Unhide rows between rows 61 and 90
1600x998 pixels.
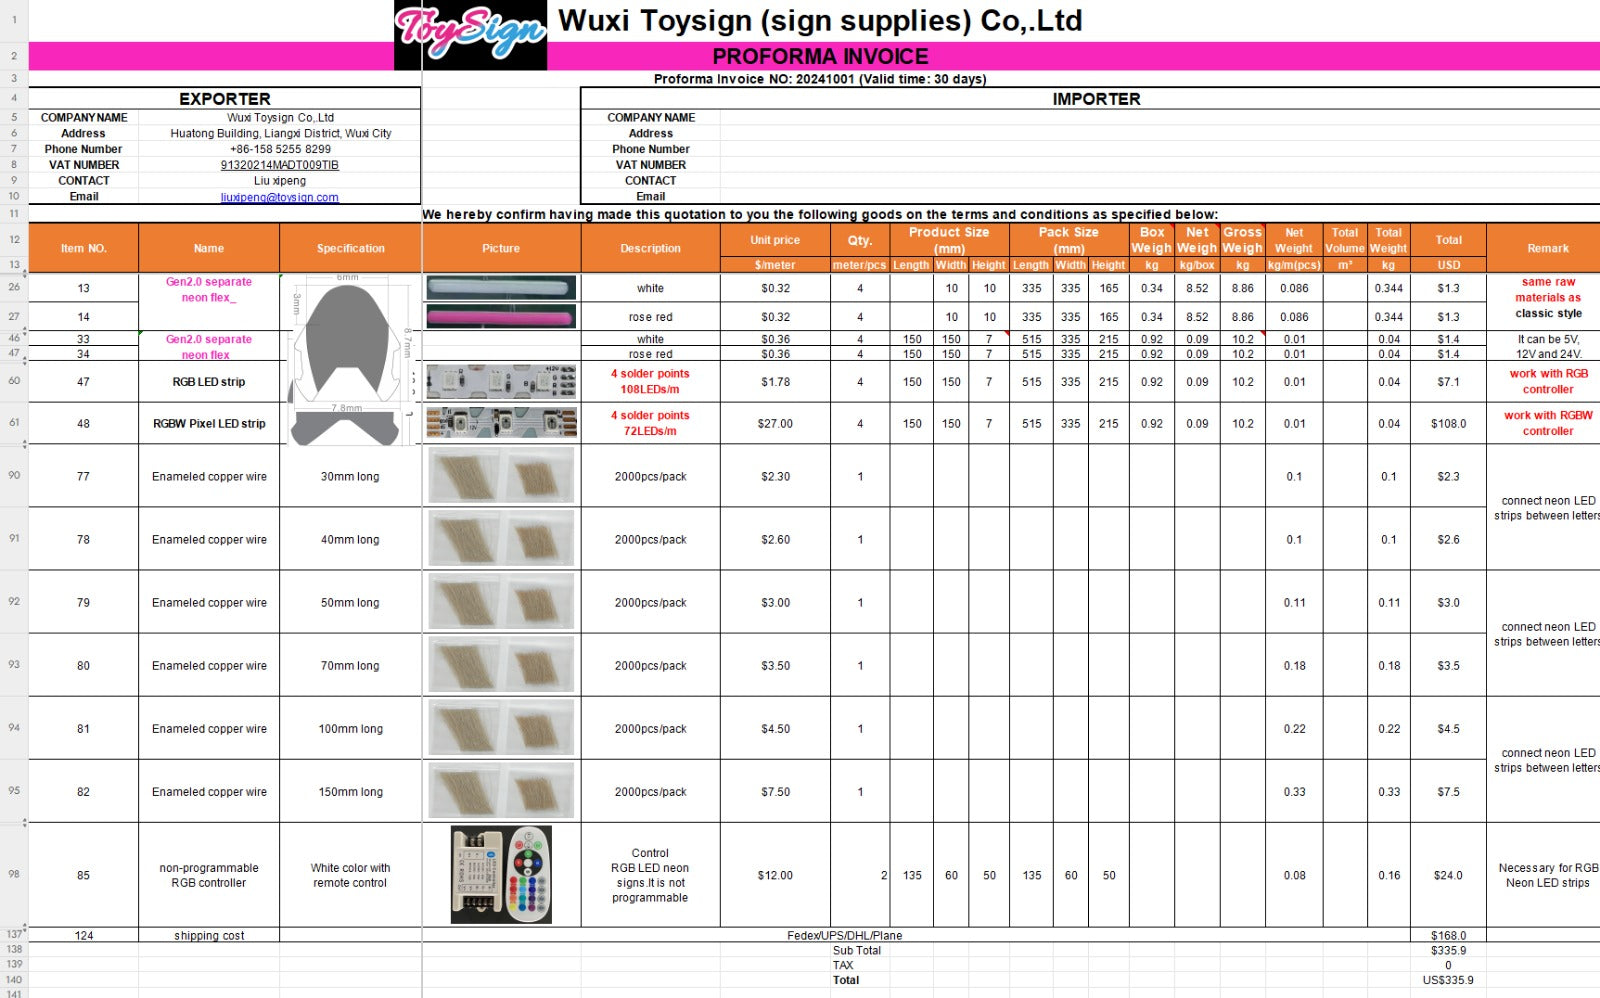coord(25,444)
